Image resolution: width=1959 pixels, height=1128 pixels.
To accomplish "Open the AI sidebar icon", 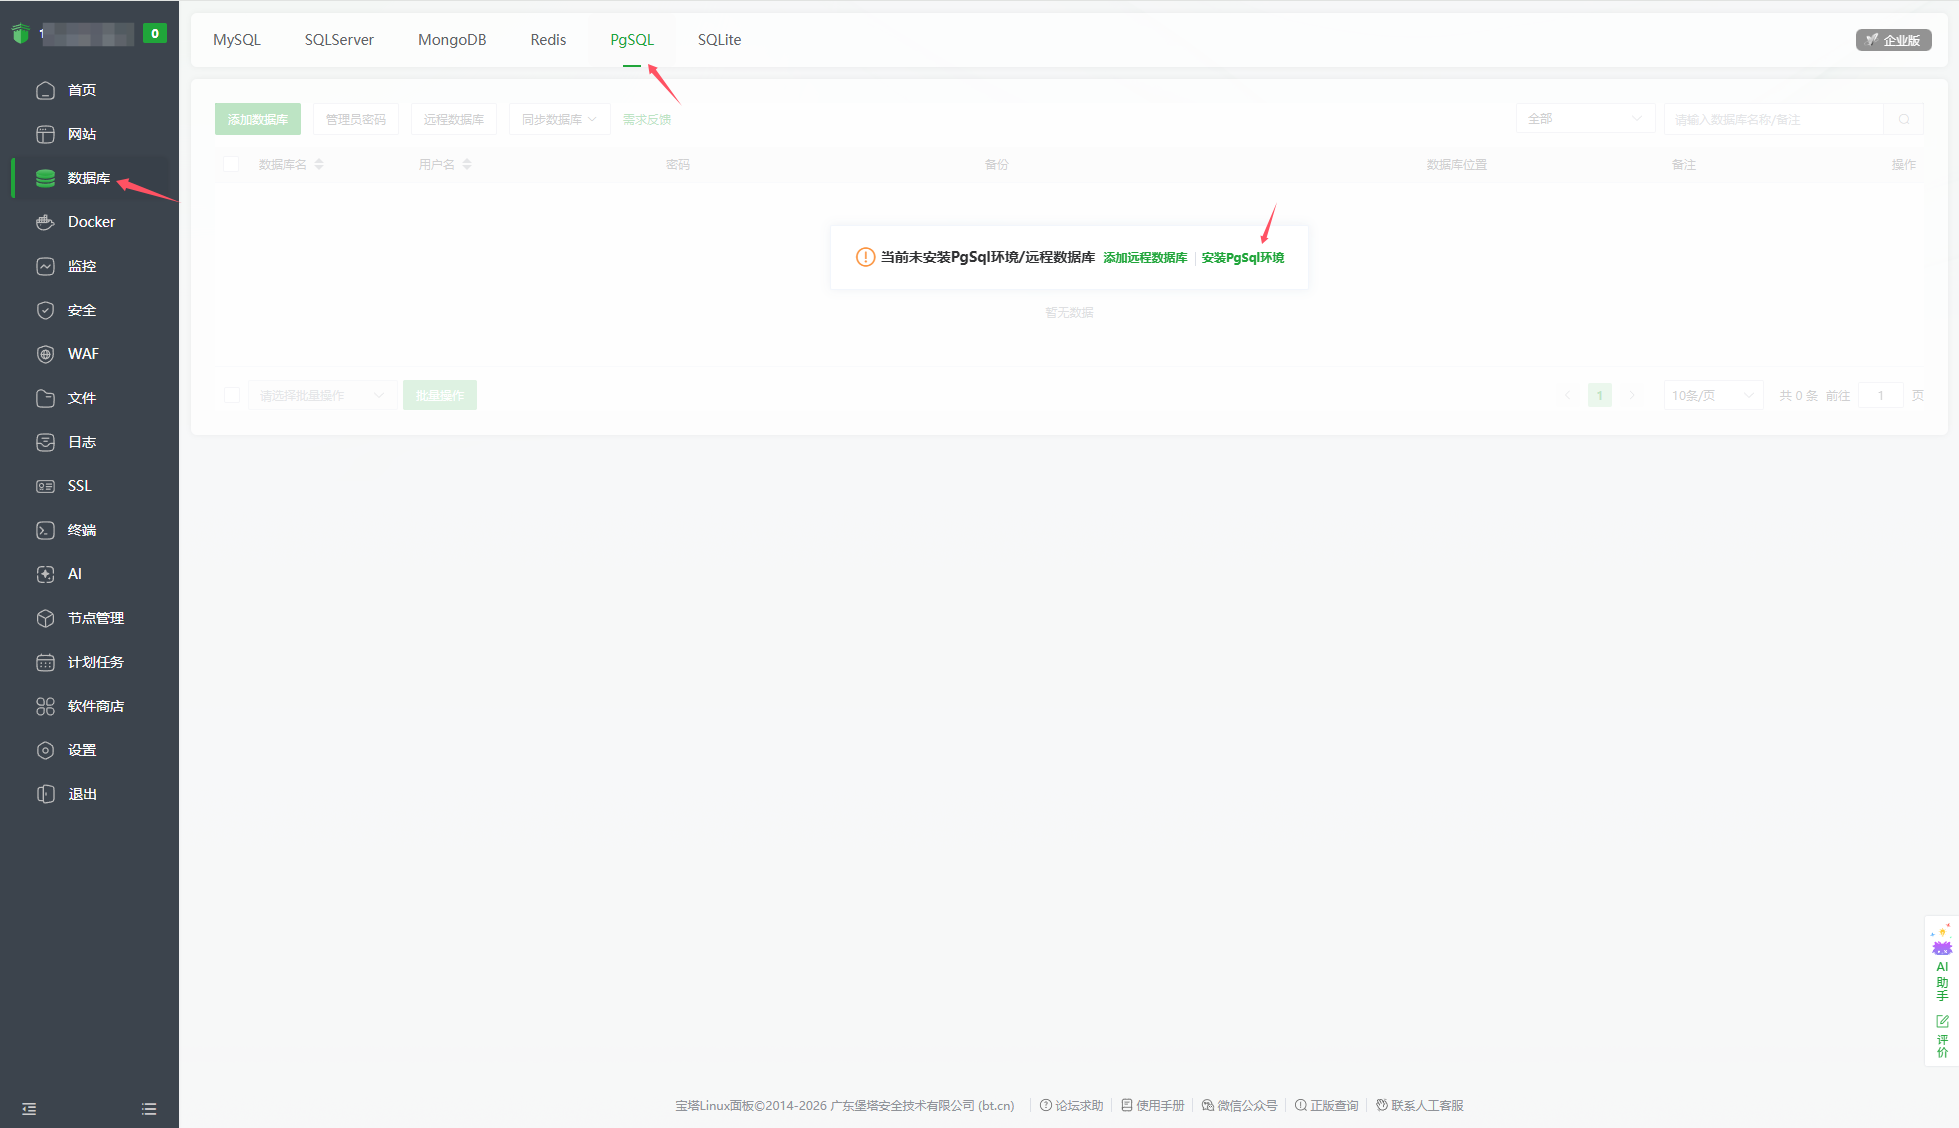I will pos(45,574).
